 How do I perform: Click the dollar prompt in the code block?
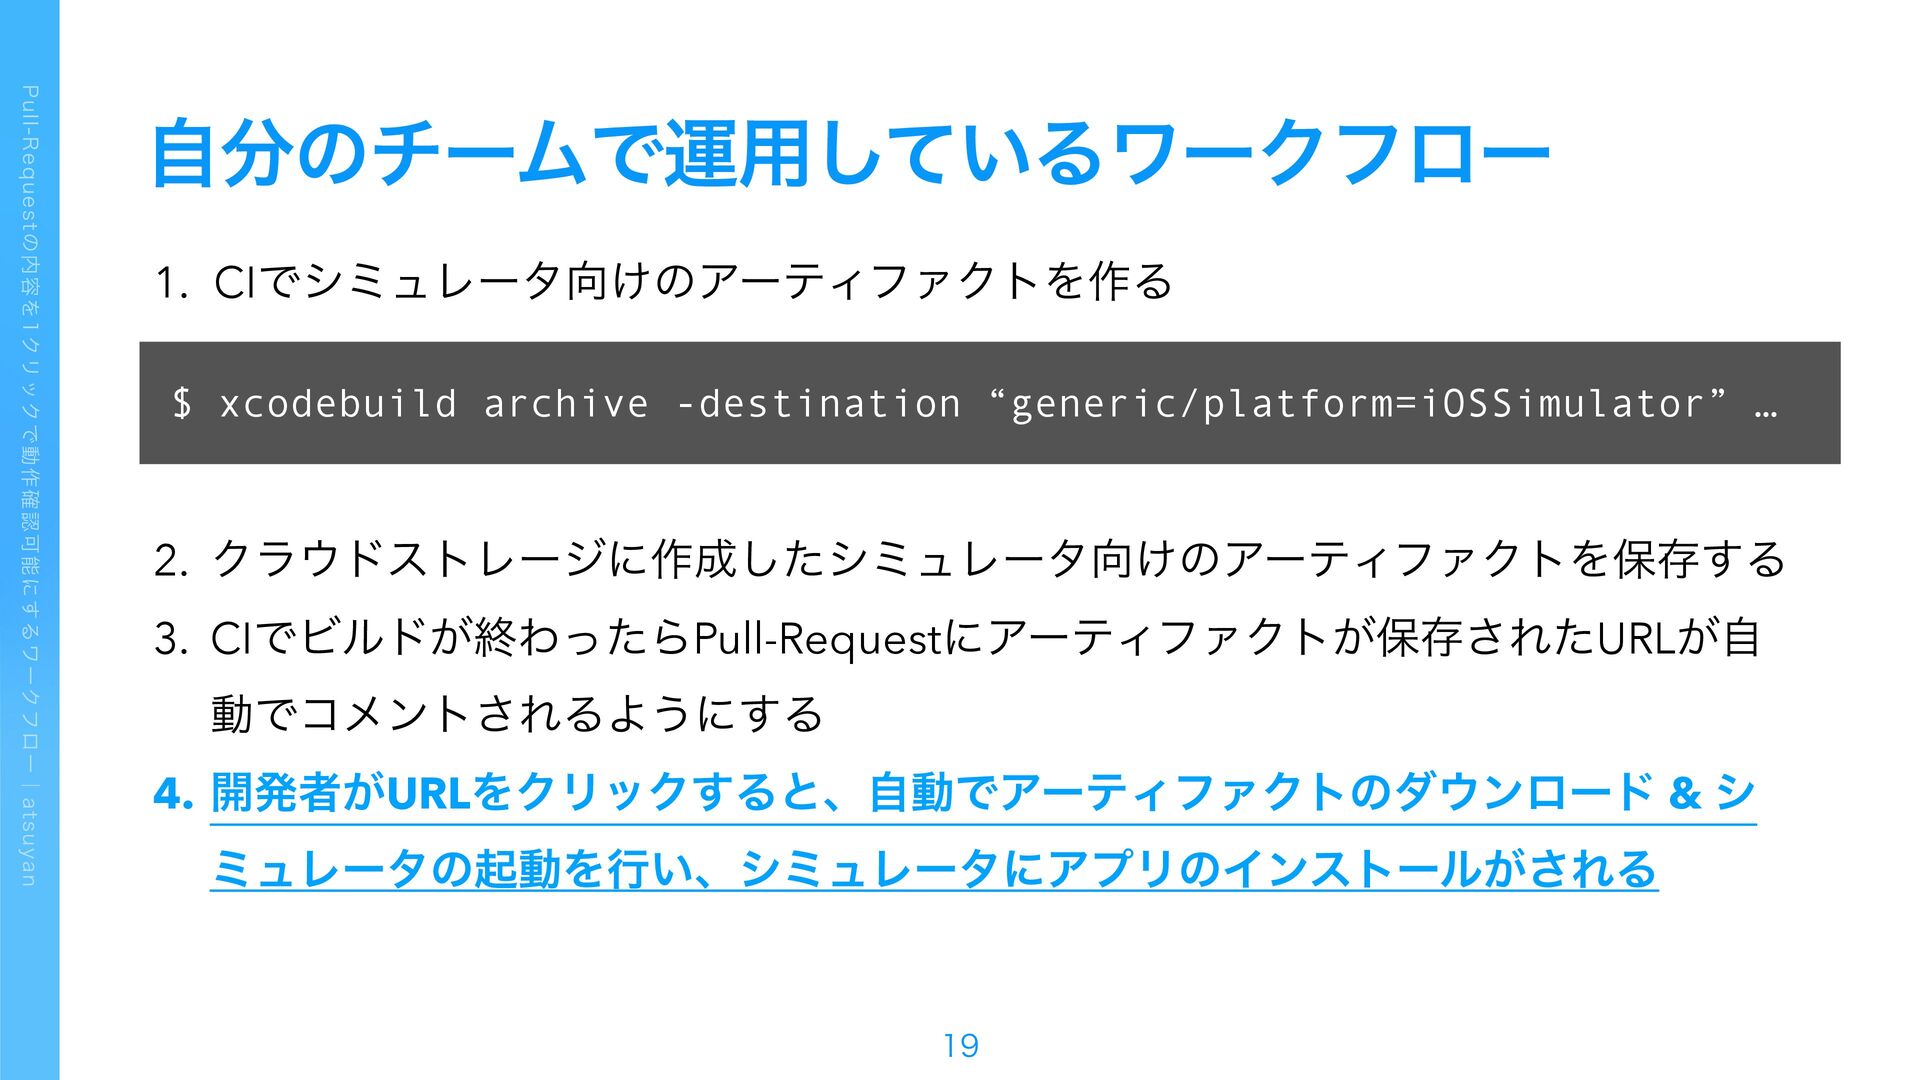click(182, 404)
